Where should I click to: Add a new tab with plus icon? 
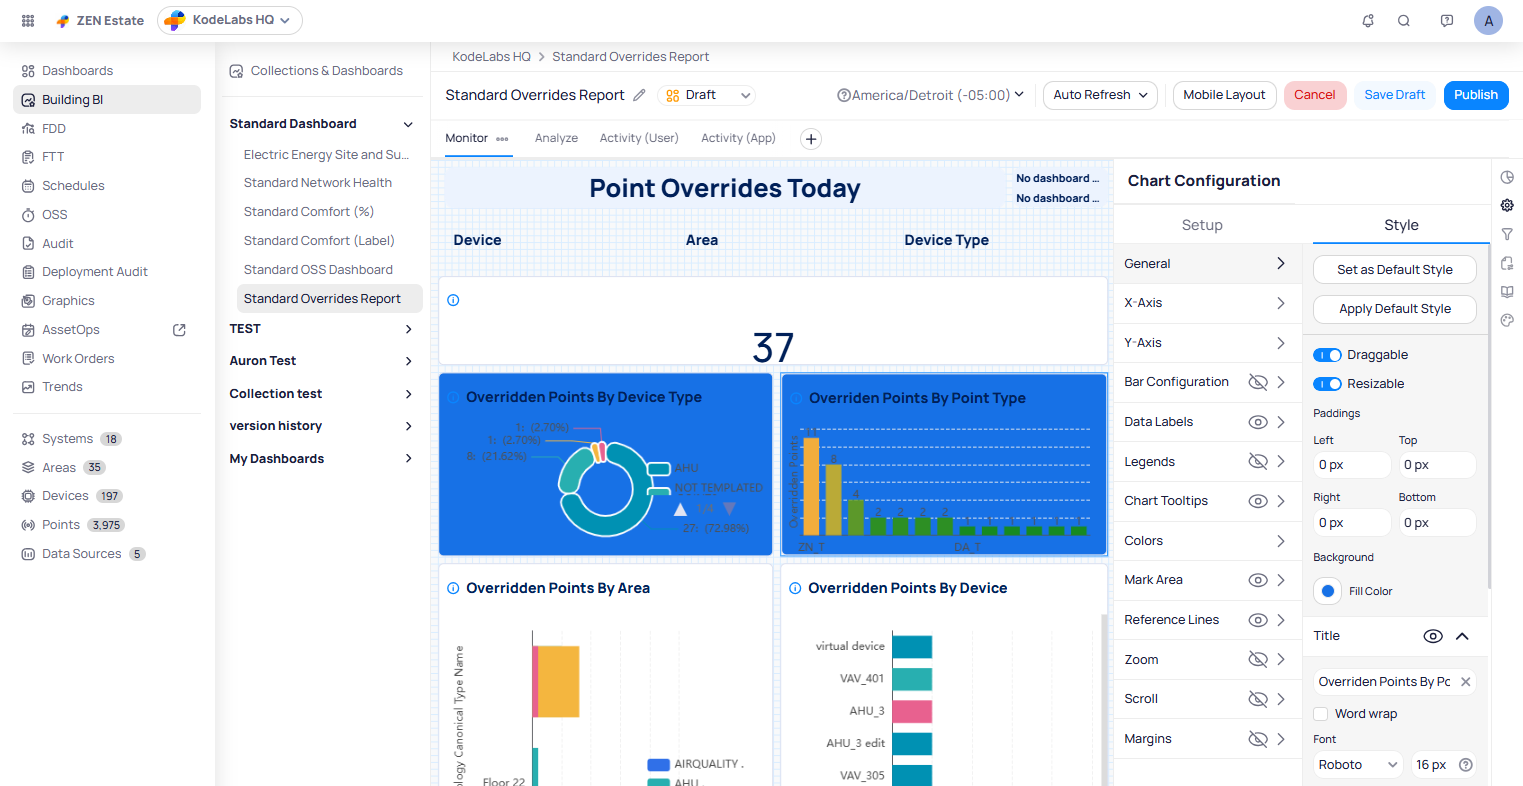point(811,139)
